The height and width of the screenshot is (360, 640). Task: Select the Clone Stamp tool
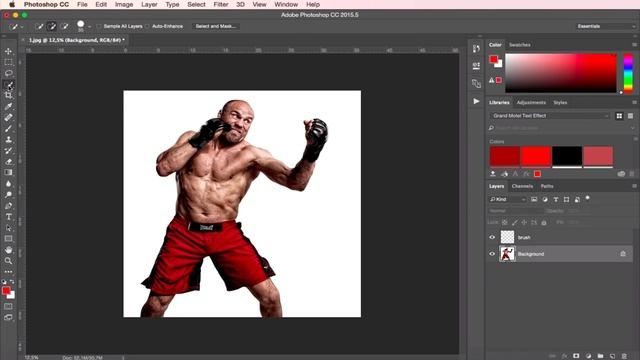[x=8, y=140]
